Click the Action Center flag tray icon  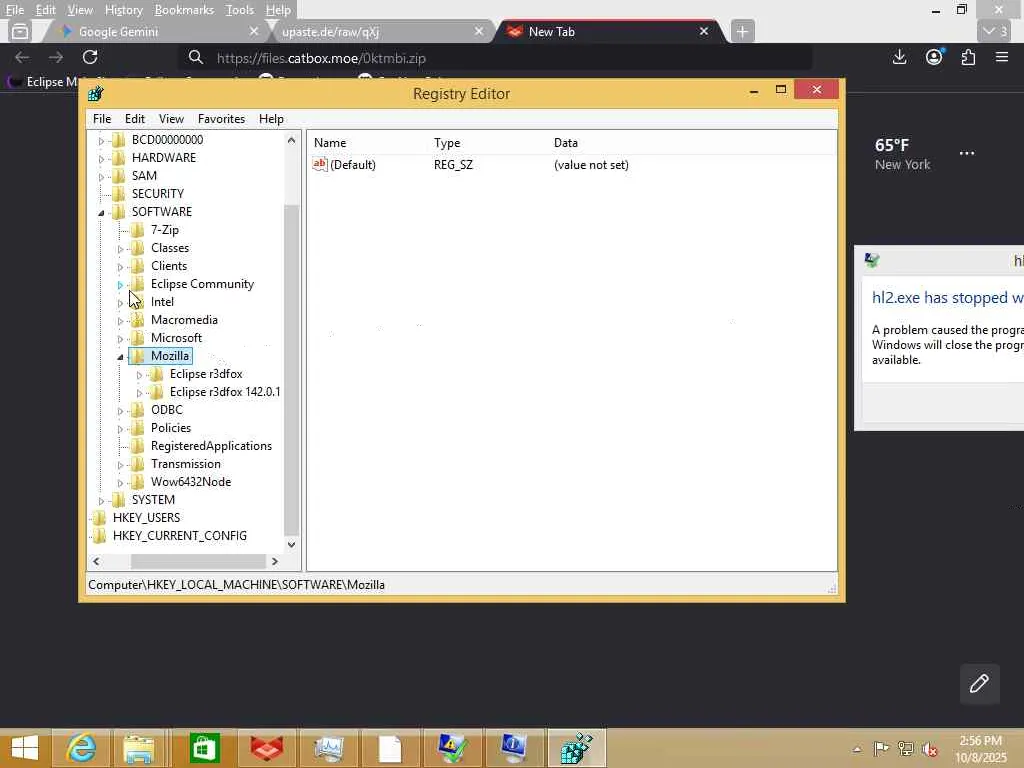tap(880, 749)
